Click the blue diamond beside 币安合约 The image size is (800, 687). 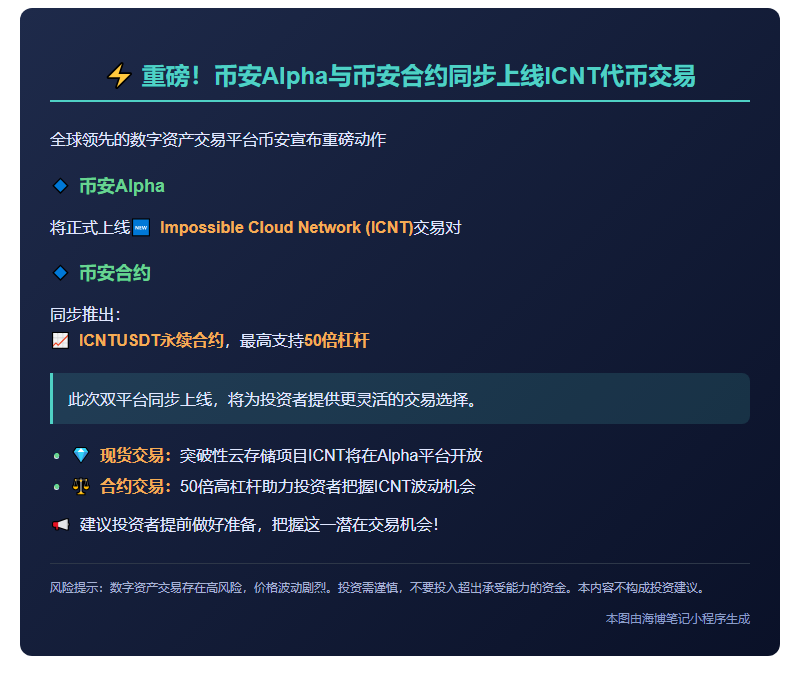pyautogui.click(x=60, y=273)
